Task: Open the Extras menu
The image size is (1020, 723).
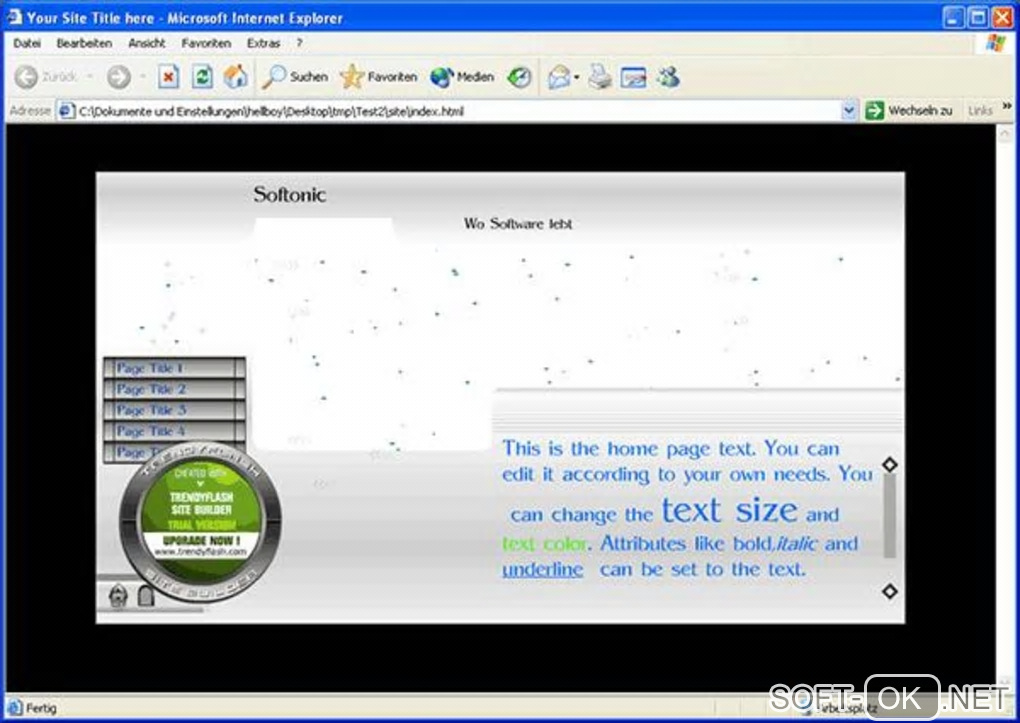Action: pyautogui.click(x=263, y=43)
